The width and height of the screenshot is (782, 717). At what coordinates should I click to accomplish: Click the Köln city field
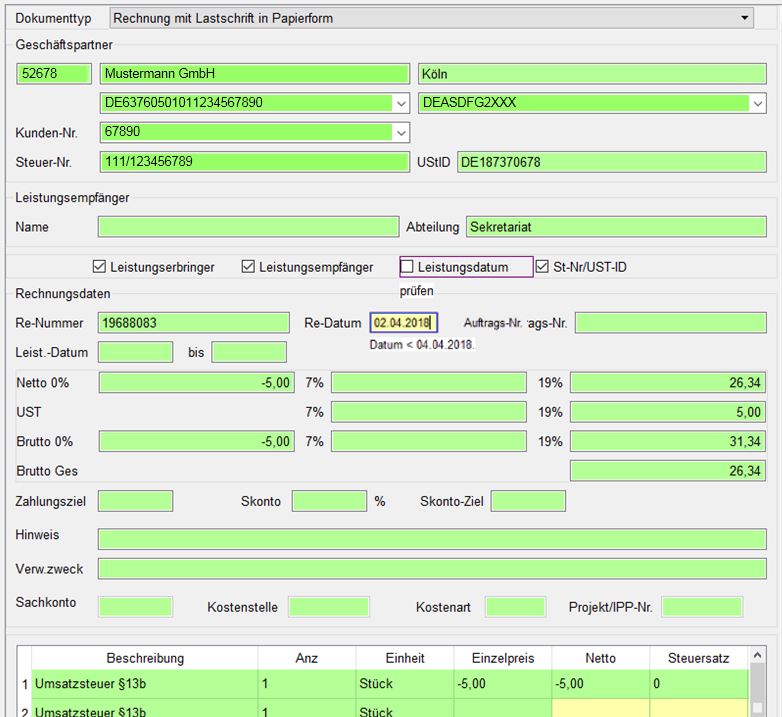coord(592,74)
